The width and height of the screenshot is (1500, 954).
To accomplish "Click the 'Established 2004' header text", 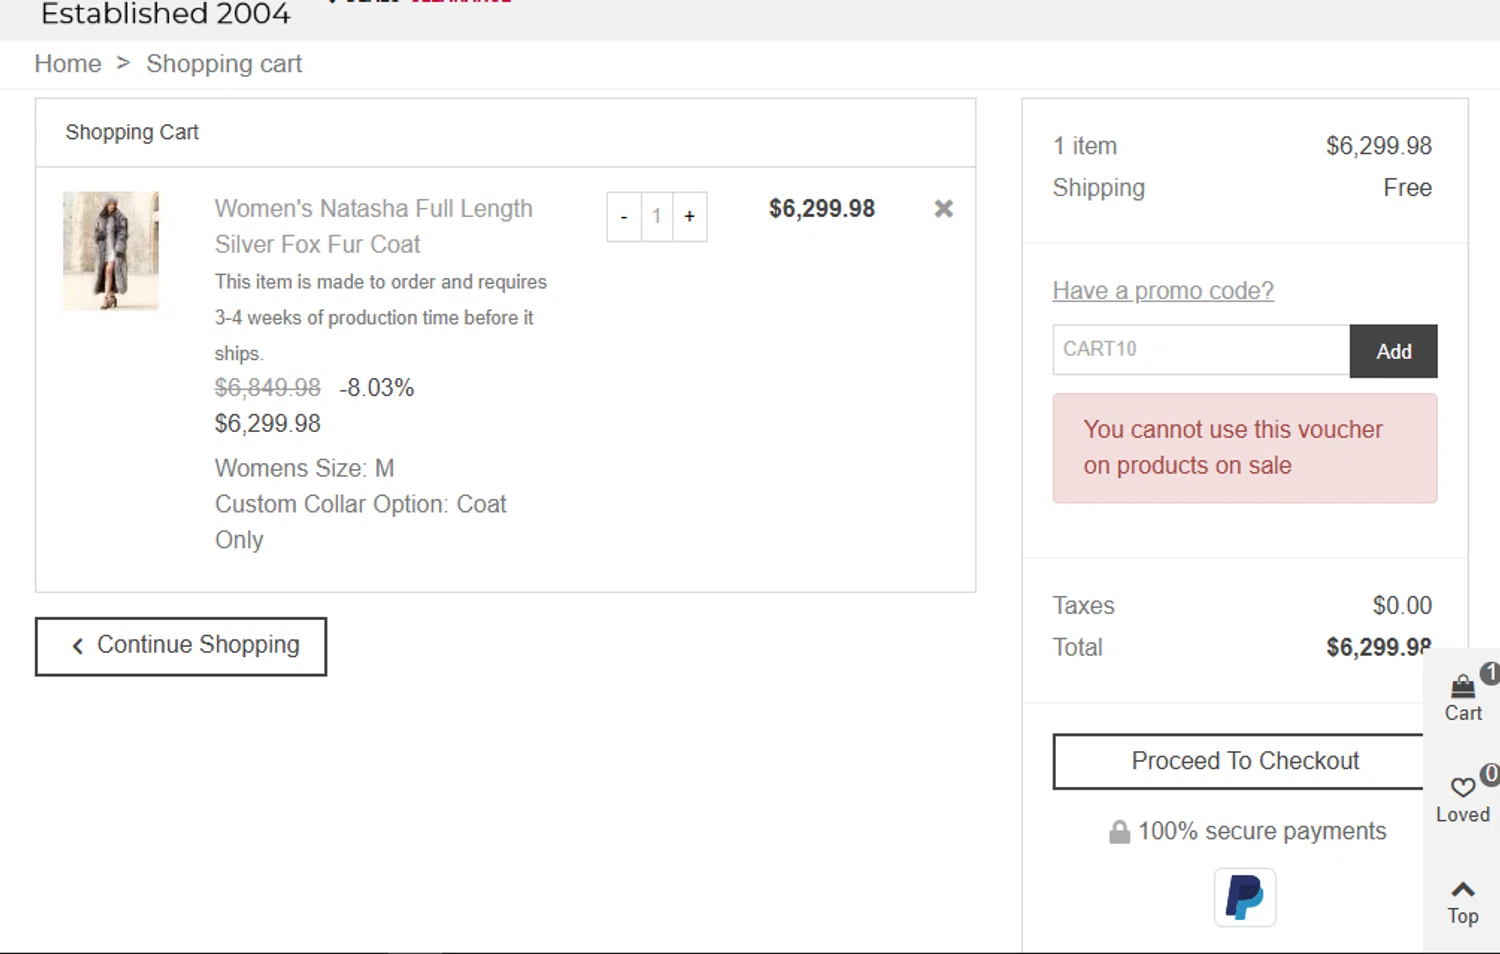I will [165, 14].
